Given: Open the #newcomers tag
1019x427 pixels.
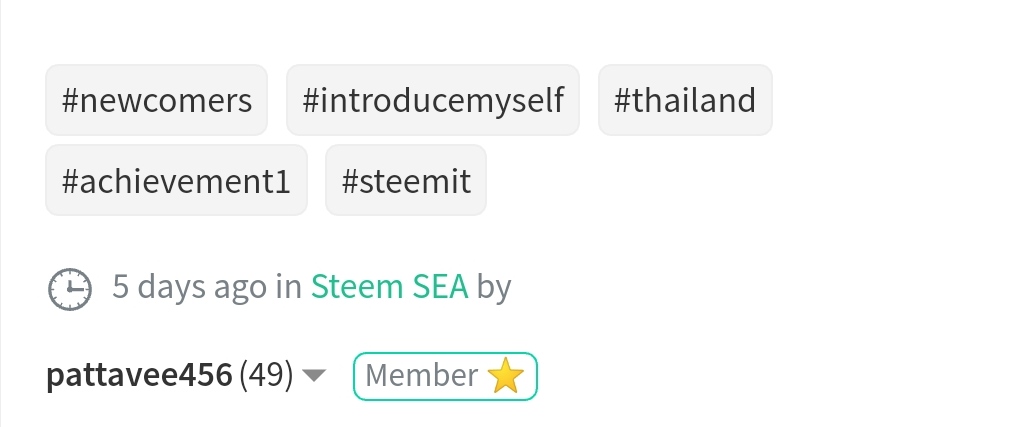Looking at the screenshot, I should click(157, 100).
